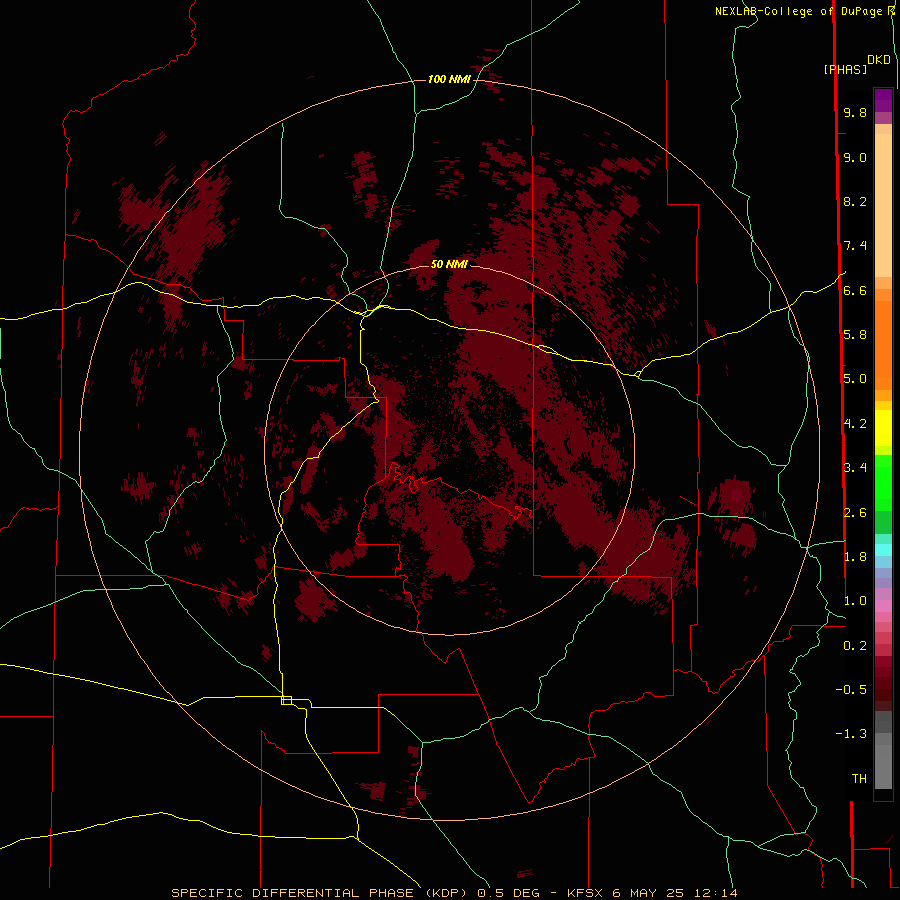Image resolution: width=900 pixels, height=900 pixels.
Task: Click the small square marker on the yellow highway
Action: [x=286, y=700]
